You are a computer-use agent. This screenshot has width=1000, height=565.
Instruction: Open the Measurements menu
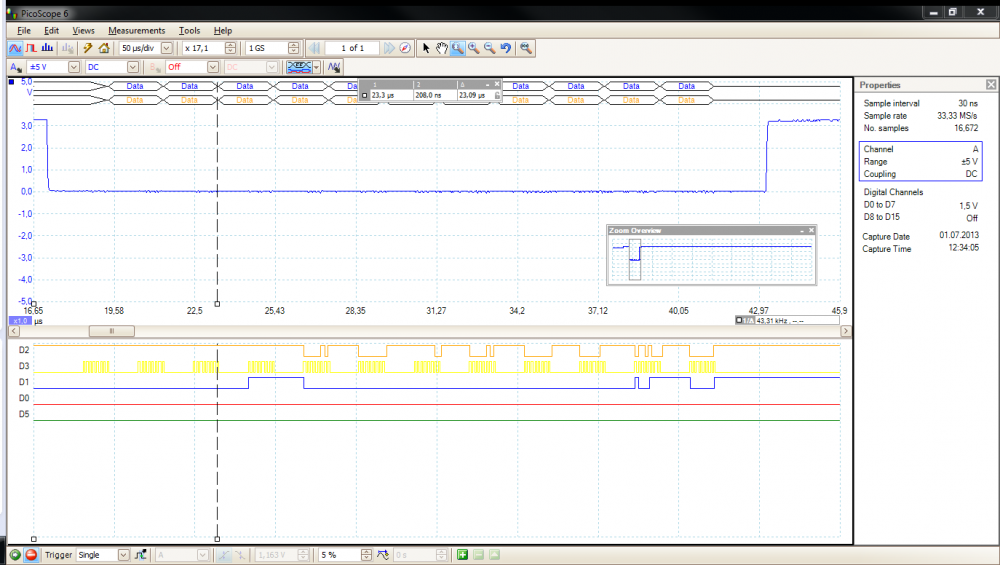point(136,31)
